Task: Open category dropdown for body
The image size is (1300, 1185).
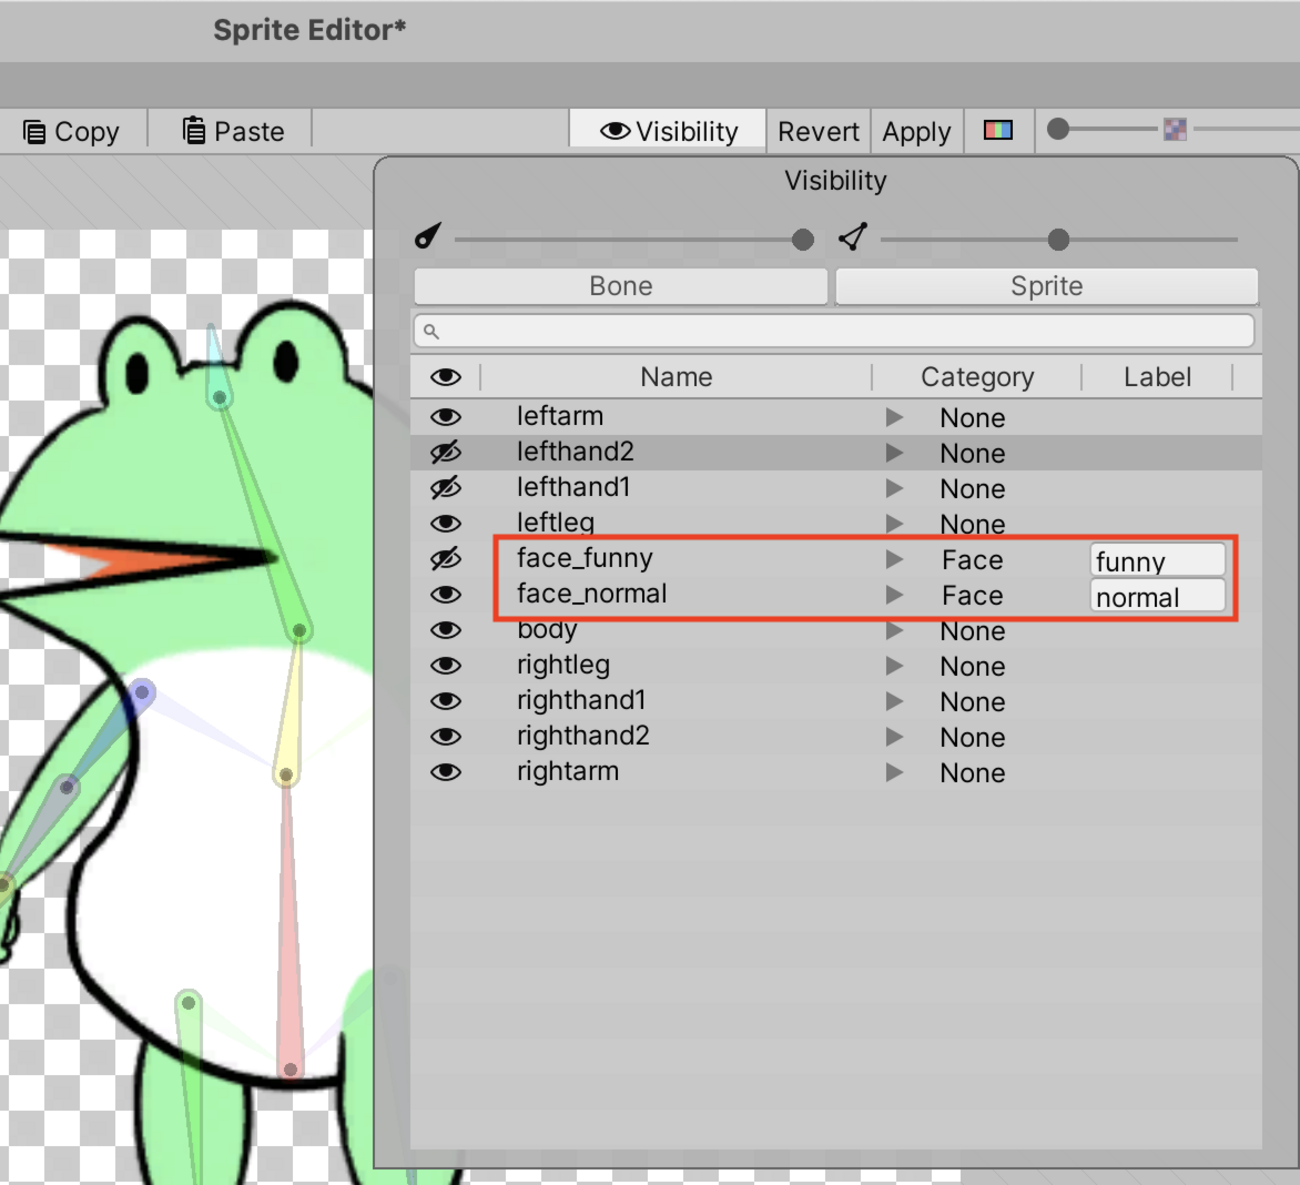Action: [x=894, y=631]
